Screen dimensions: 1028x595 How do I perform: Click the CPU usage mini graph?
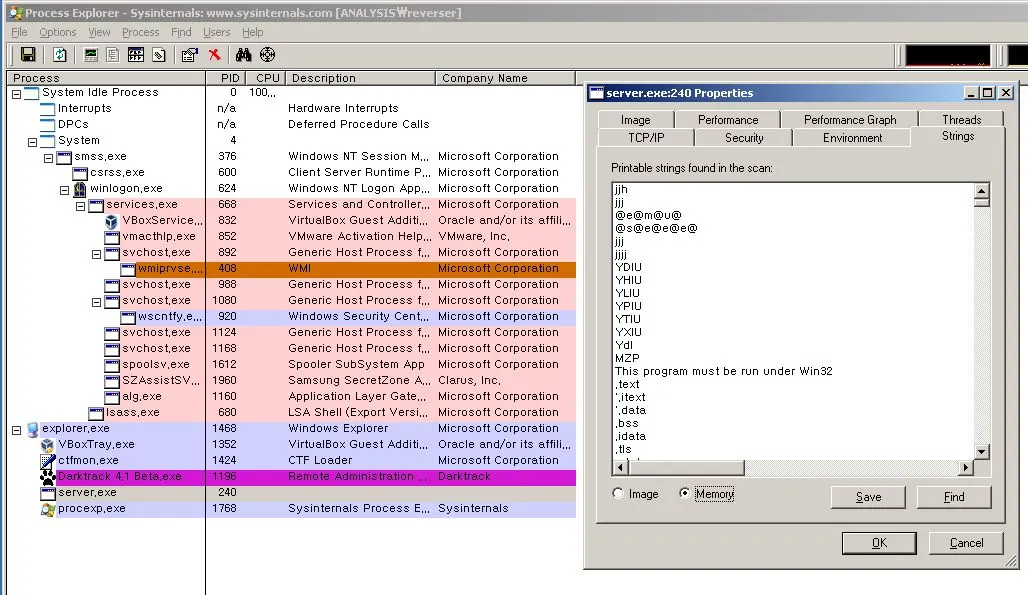947,56
